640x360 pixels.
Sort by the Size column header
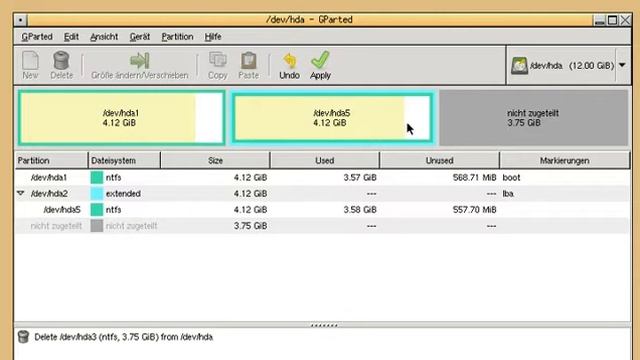(x=216, y=160)
